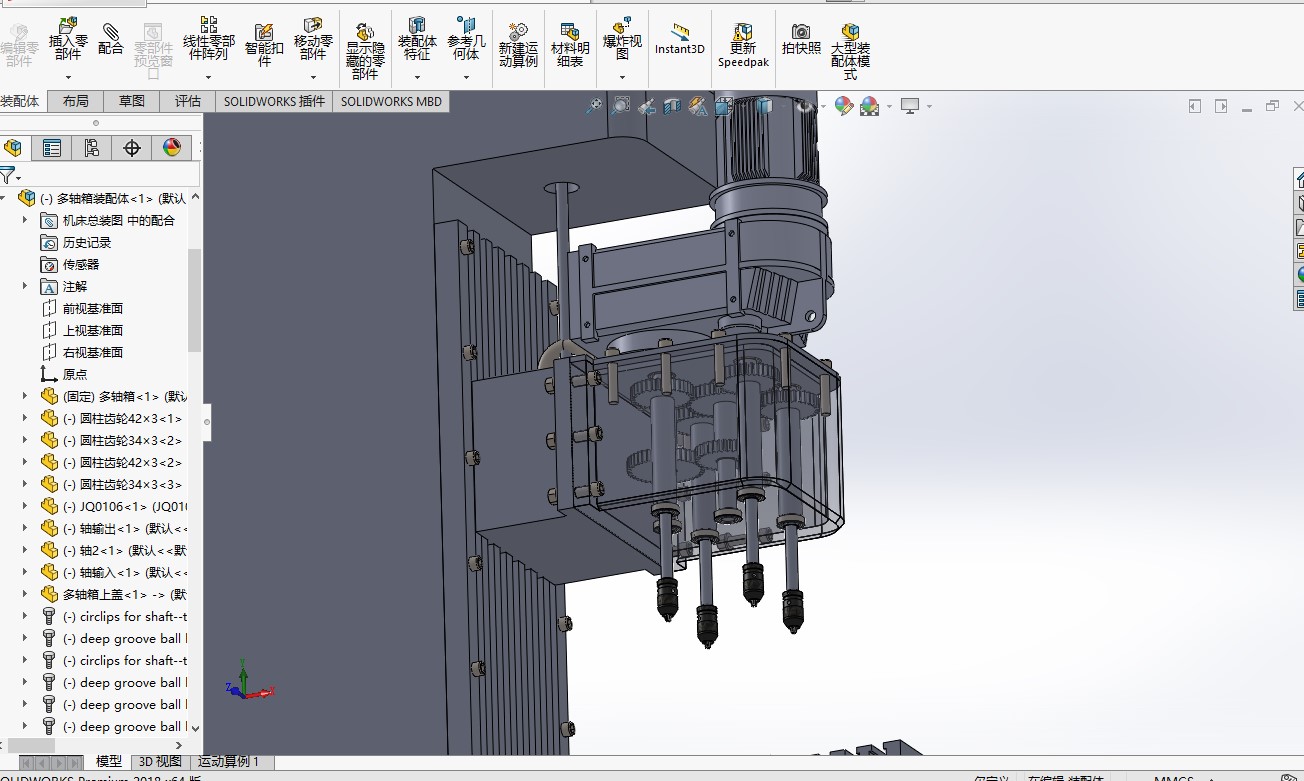Select (-) 轴输出<1> component
The image size is (1304, 781).
click(x=113, y=528)
